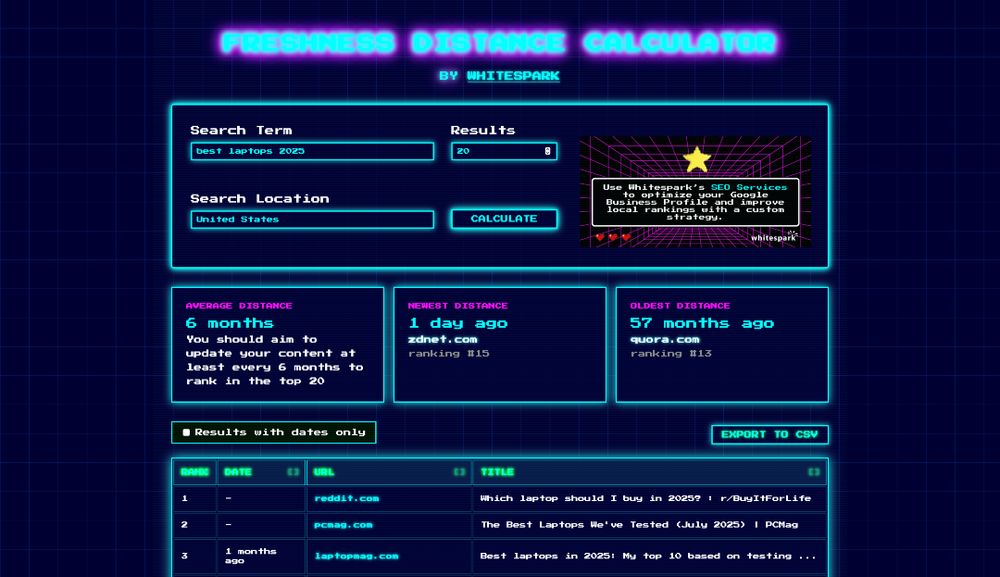1000x577 pixels.
Task: Click quora.com in the Oldest Distance card
Action: click(x=665, y=340)
